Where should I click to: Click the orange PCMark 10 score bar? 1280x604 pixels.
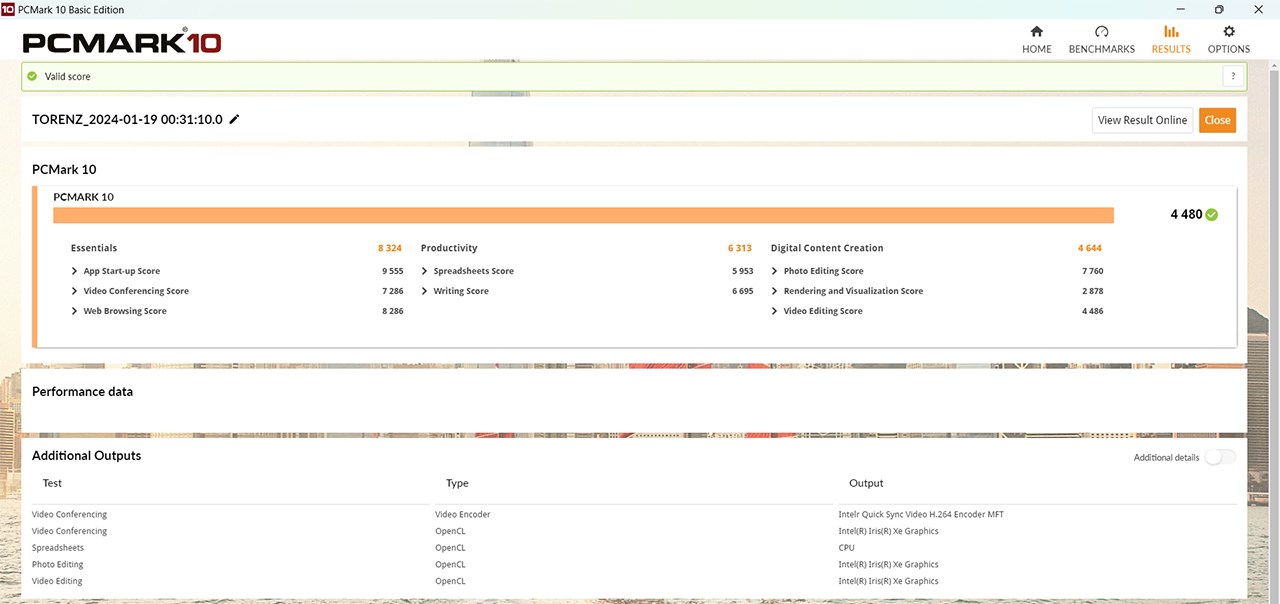pos(583,215)
